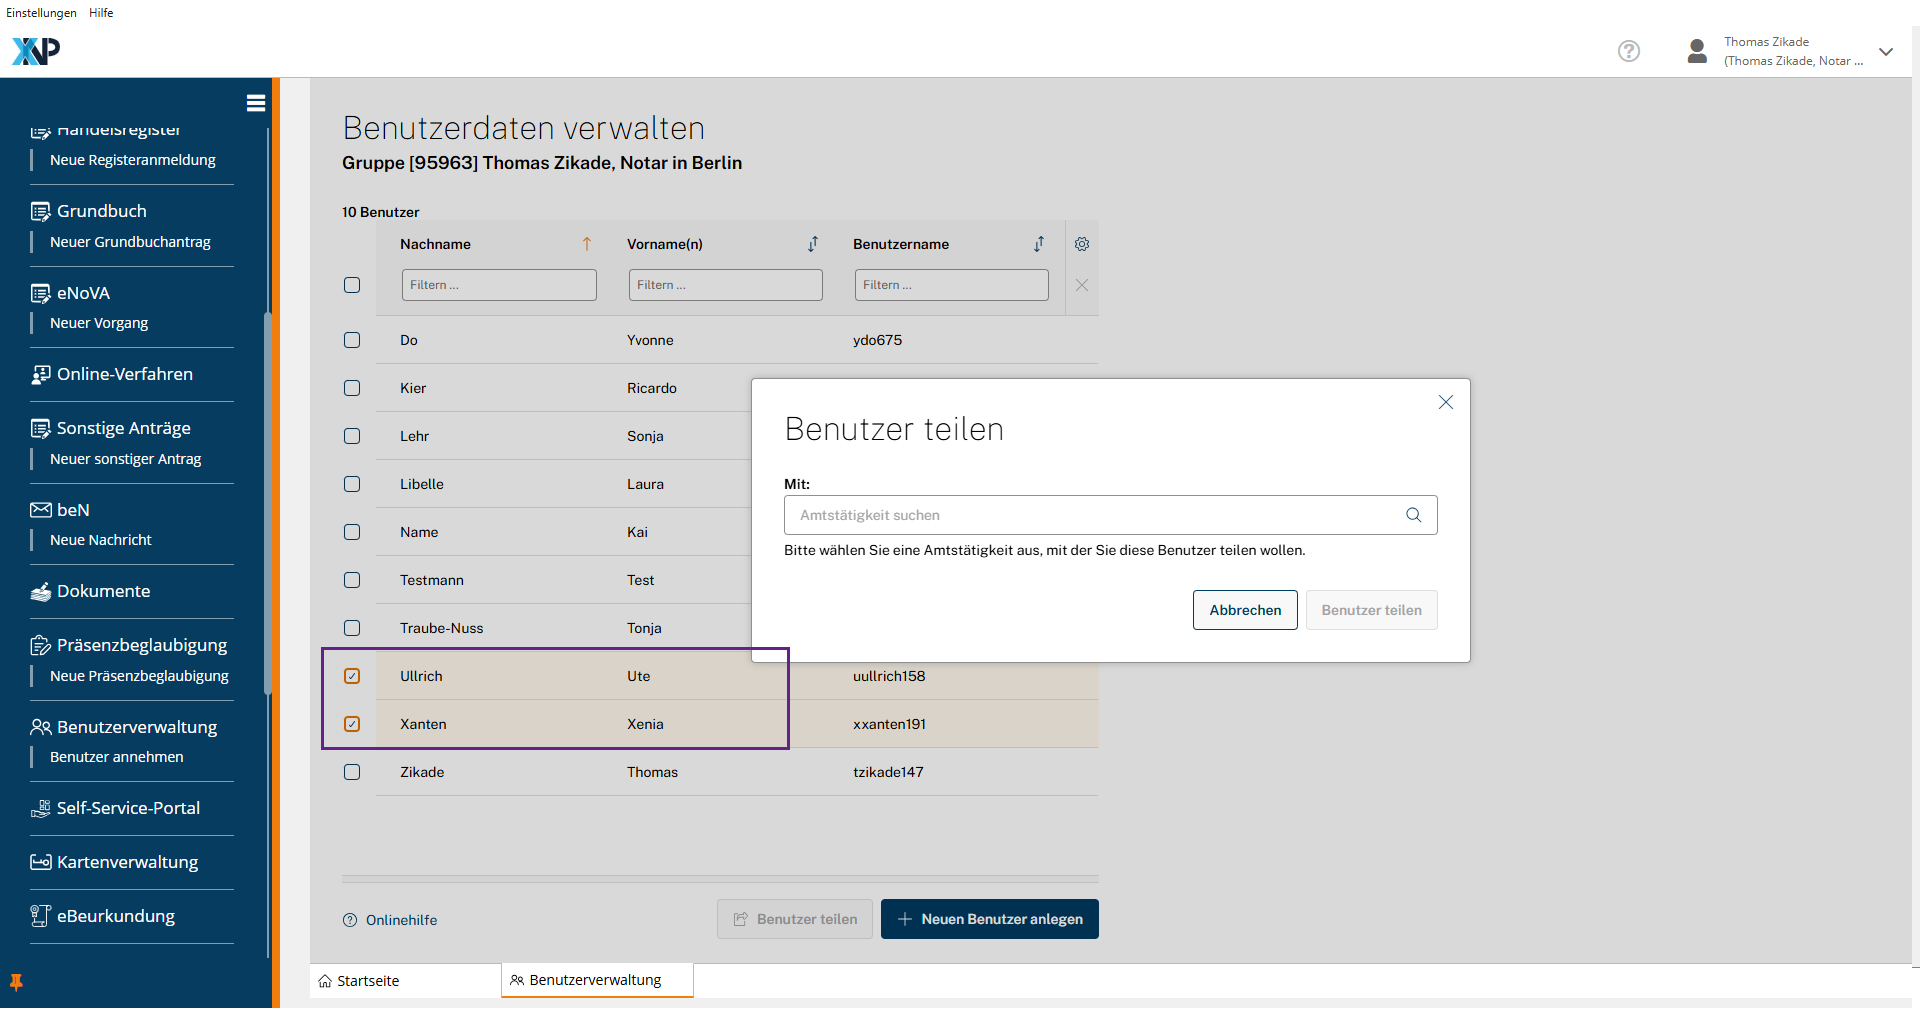Open the Onlinehilfe link
Screen dimensions: 1920x1009
coord(400,920)
